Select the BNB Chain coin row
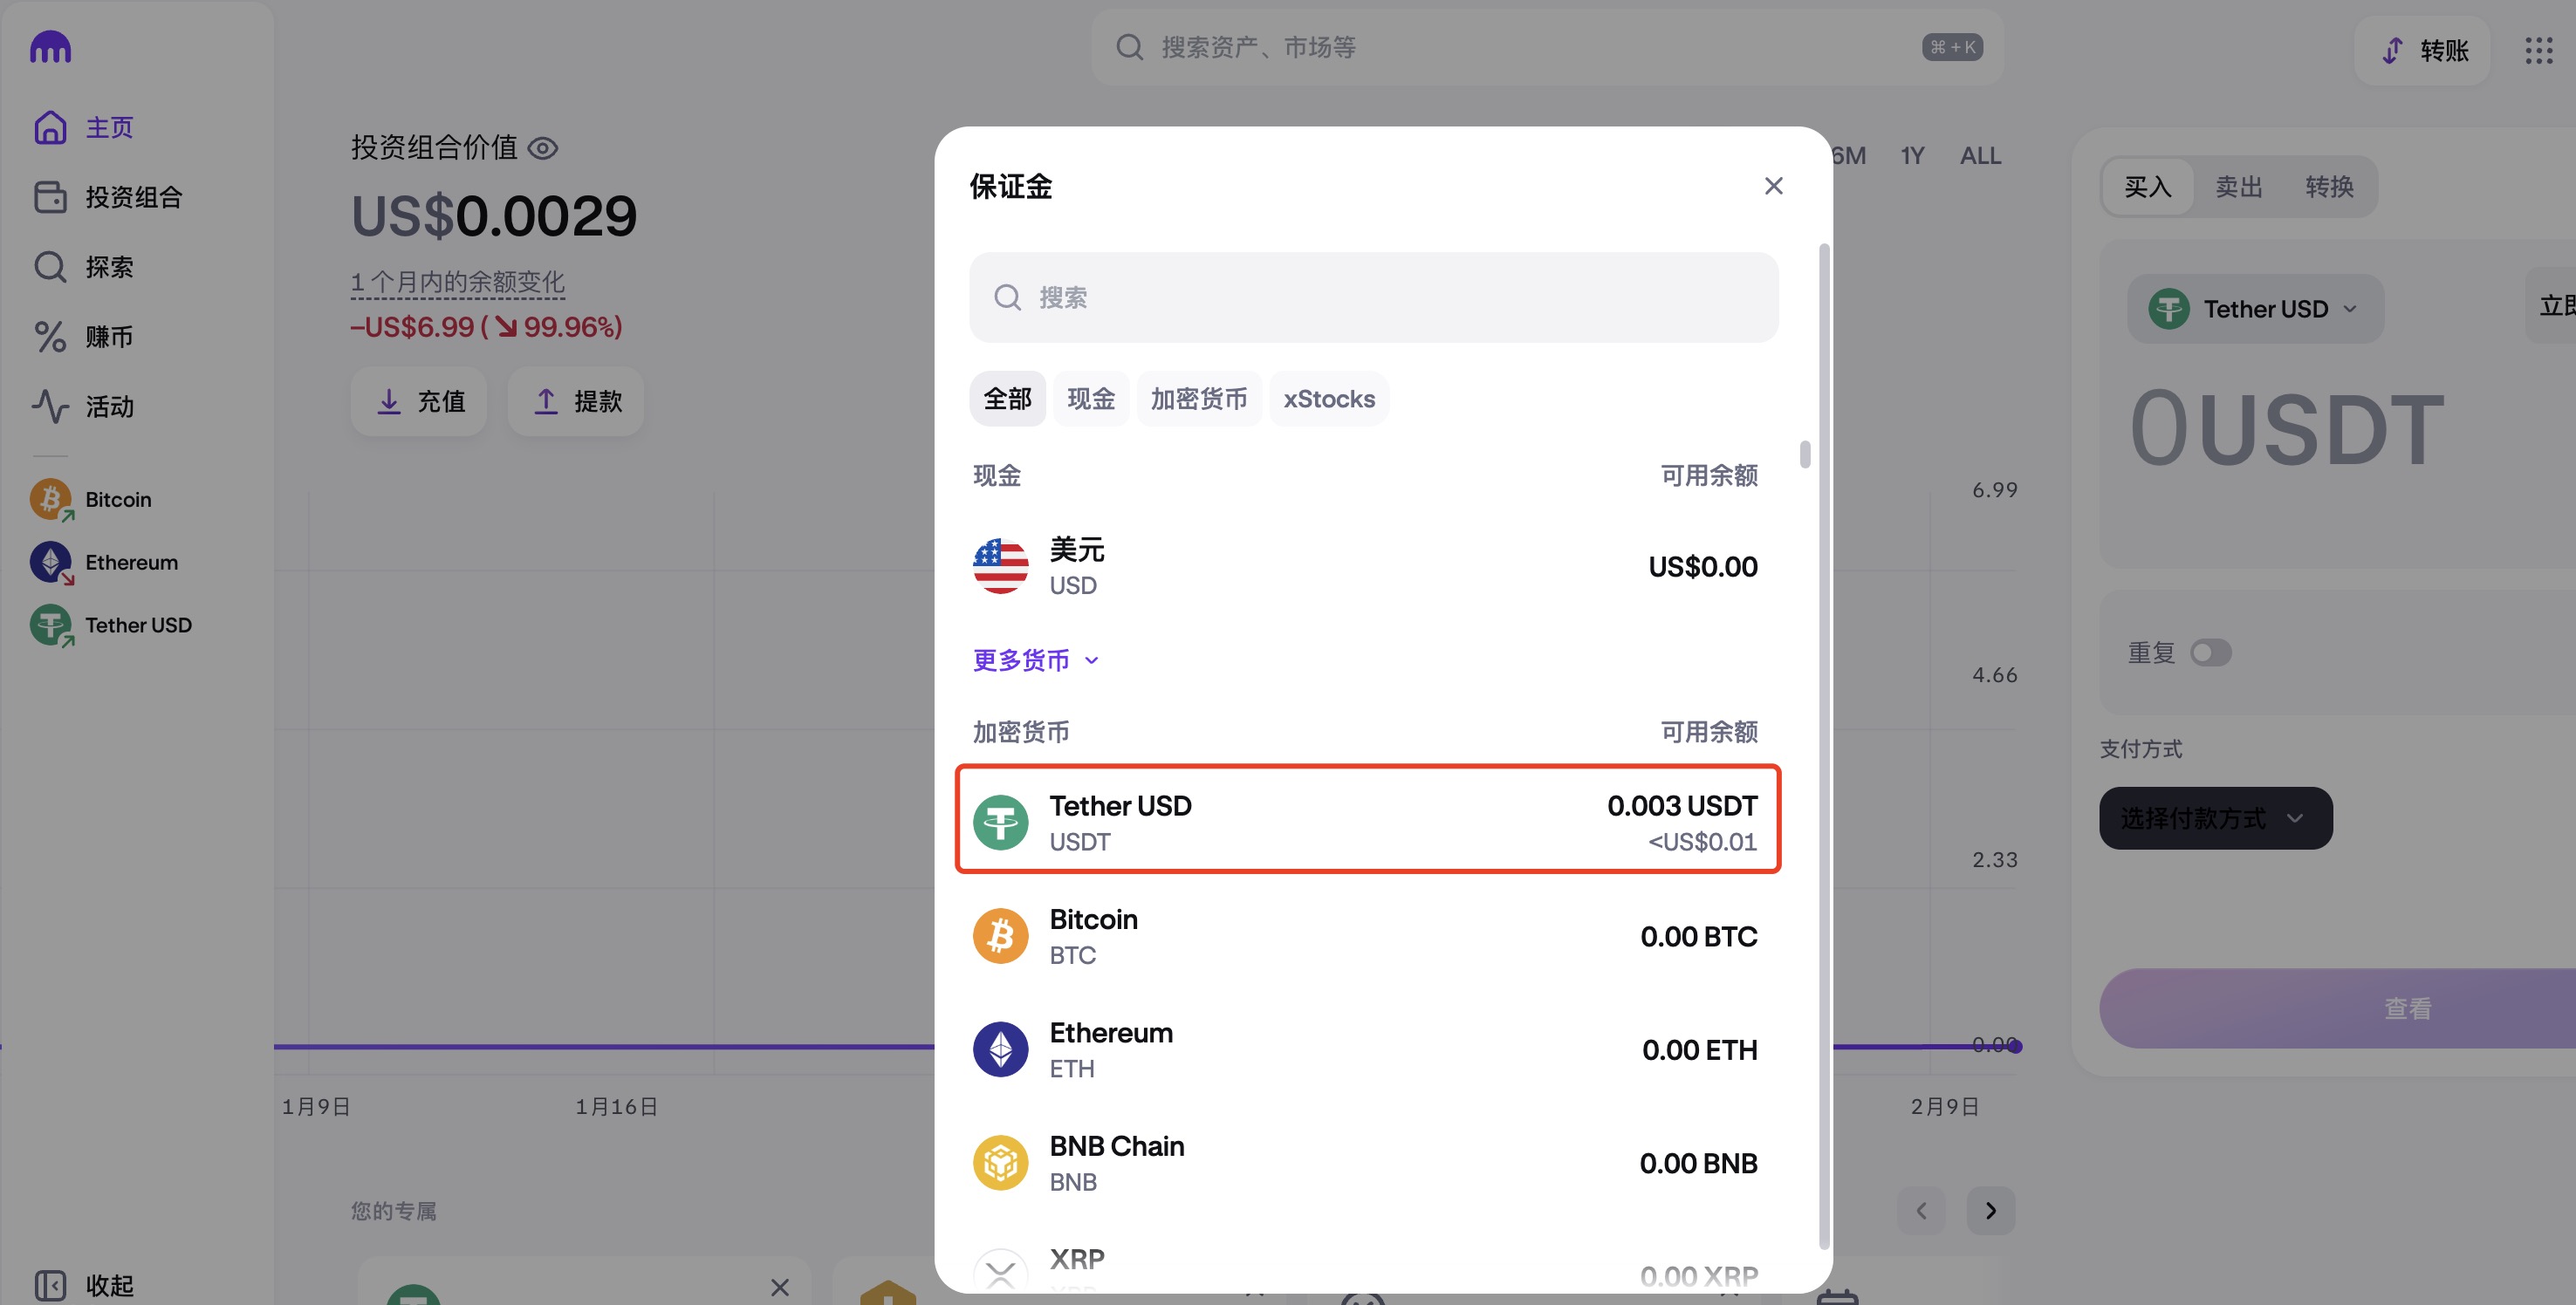Image resolution: width=2576 pixels, height=1305 pixels. coord(1365,1163)
